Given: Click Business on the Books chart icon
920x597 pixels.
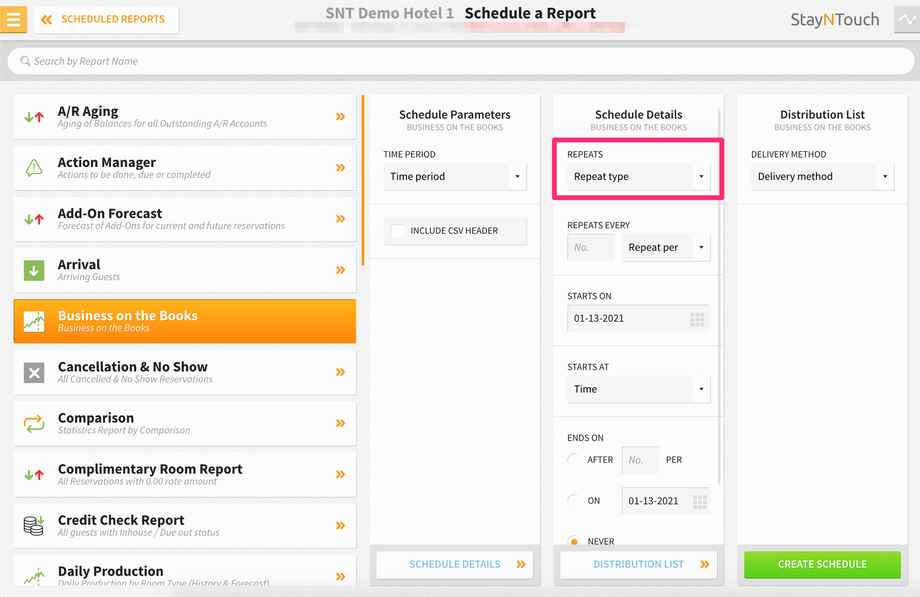Looking at the screenshot, I should 34,322.
